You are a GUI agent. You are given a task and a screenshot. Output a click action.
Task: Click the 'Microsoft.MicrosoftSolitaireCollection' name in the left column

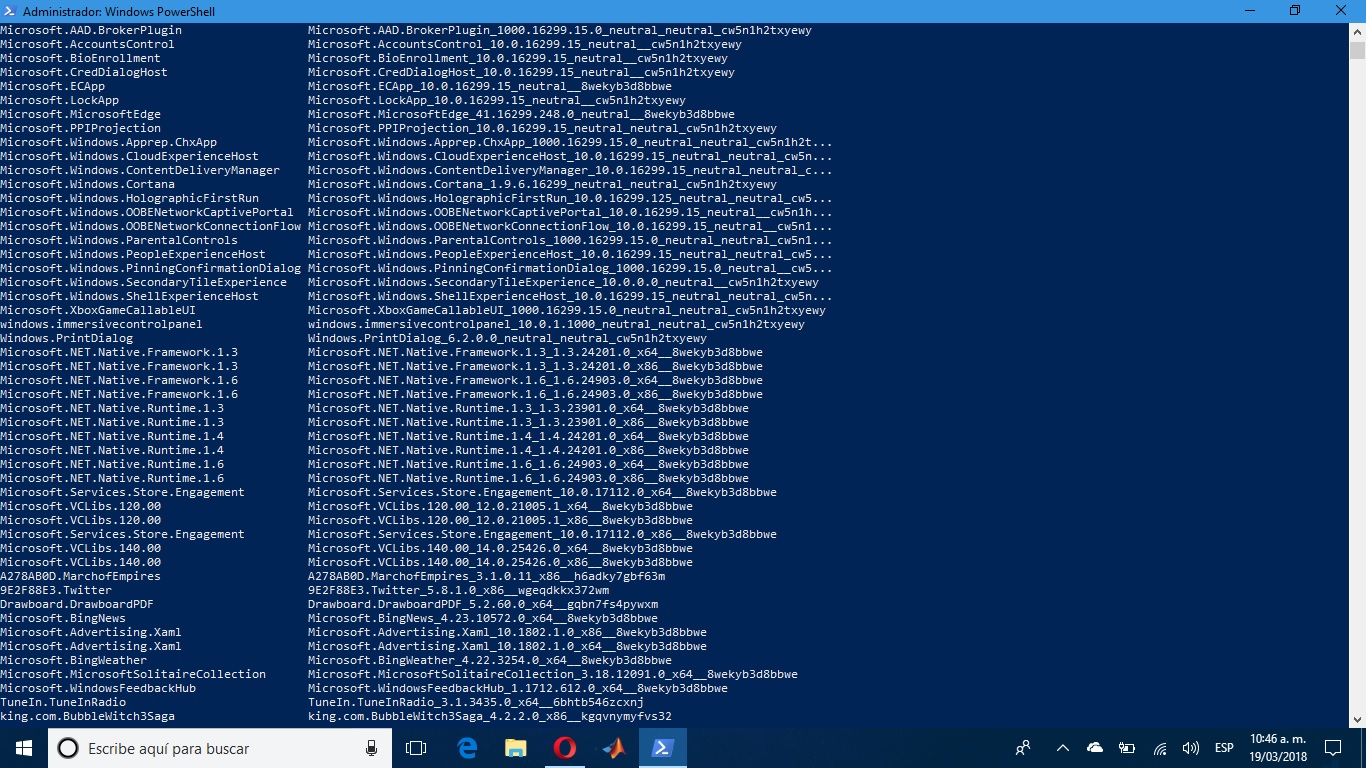pyautogui.click(x=133, y=674)
